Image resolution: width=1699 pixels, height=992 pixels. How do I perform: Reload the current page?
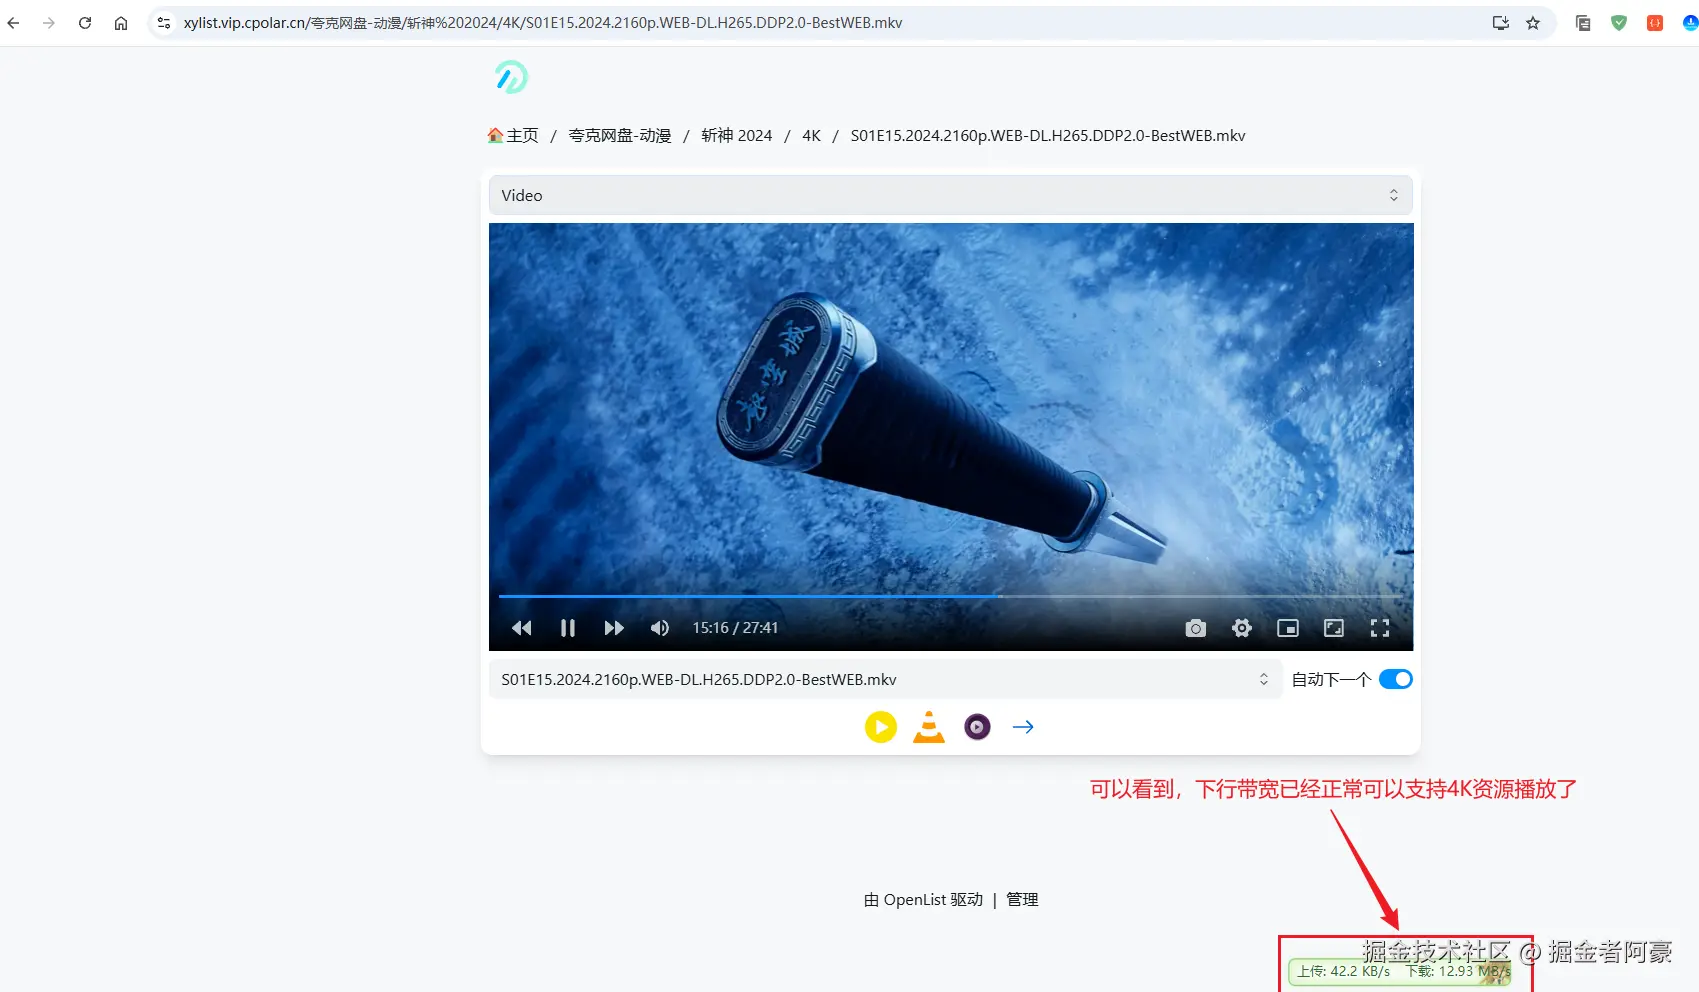pyautogui.click(x=85, y=23)
